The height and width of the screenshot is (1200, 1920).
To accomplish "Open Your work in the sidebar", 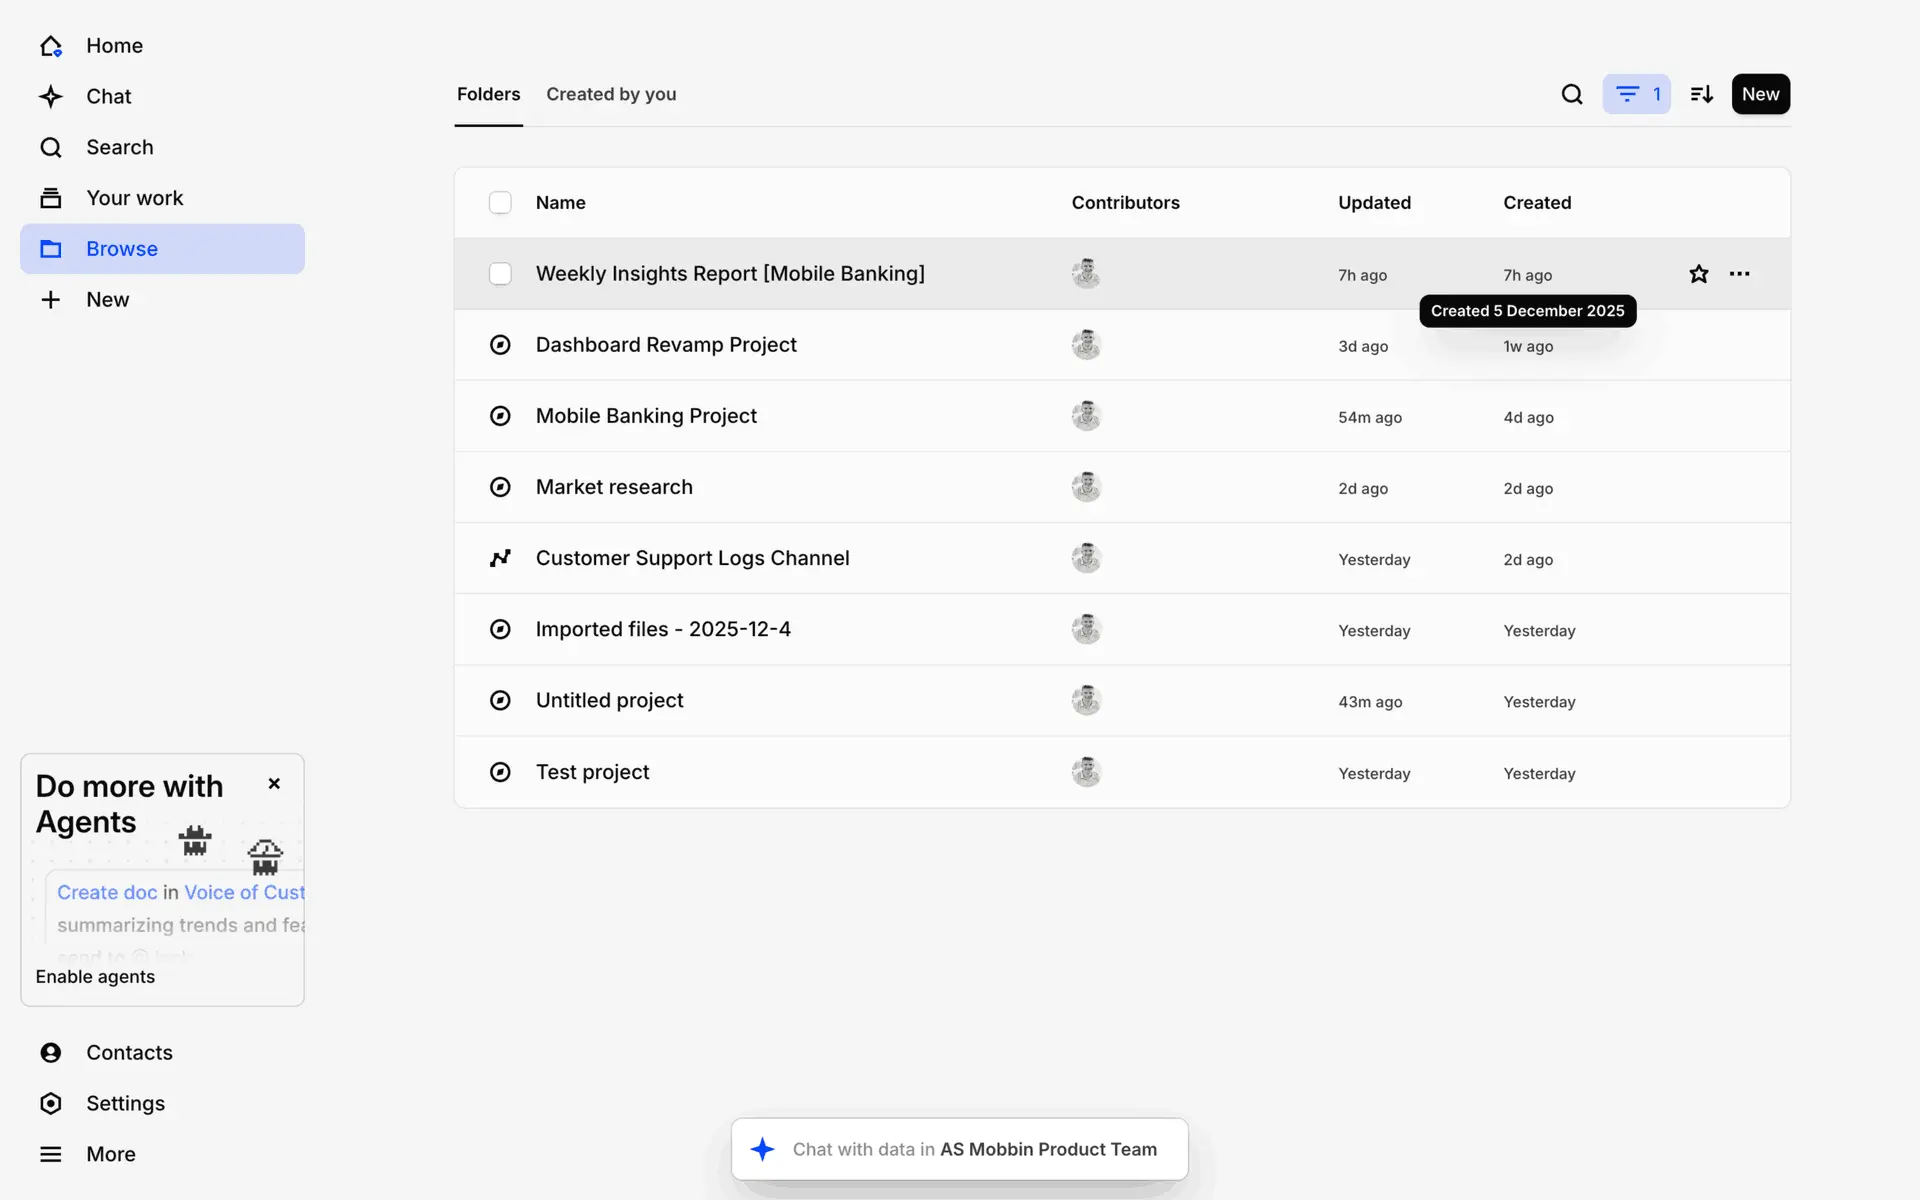I will click(x=134, y=198).
